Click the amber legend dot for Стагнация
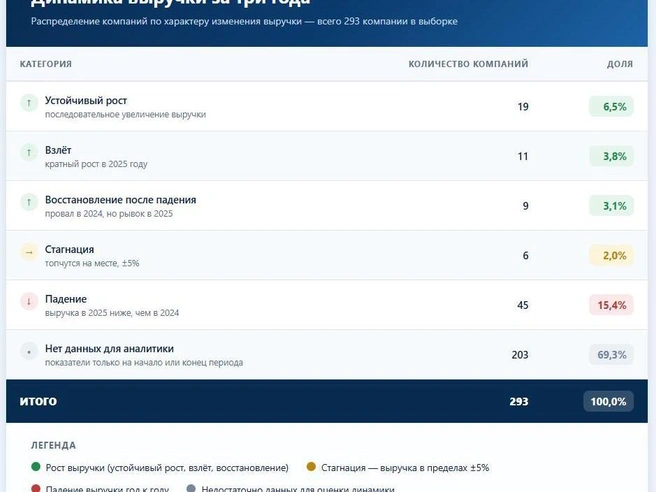 pyautogui.click(x=311, y=466)
